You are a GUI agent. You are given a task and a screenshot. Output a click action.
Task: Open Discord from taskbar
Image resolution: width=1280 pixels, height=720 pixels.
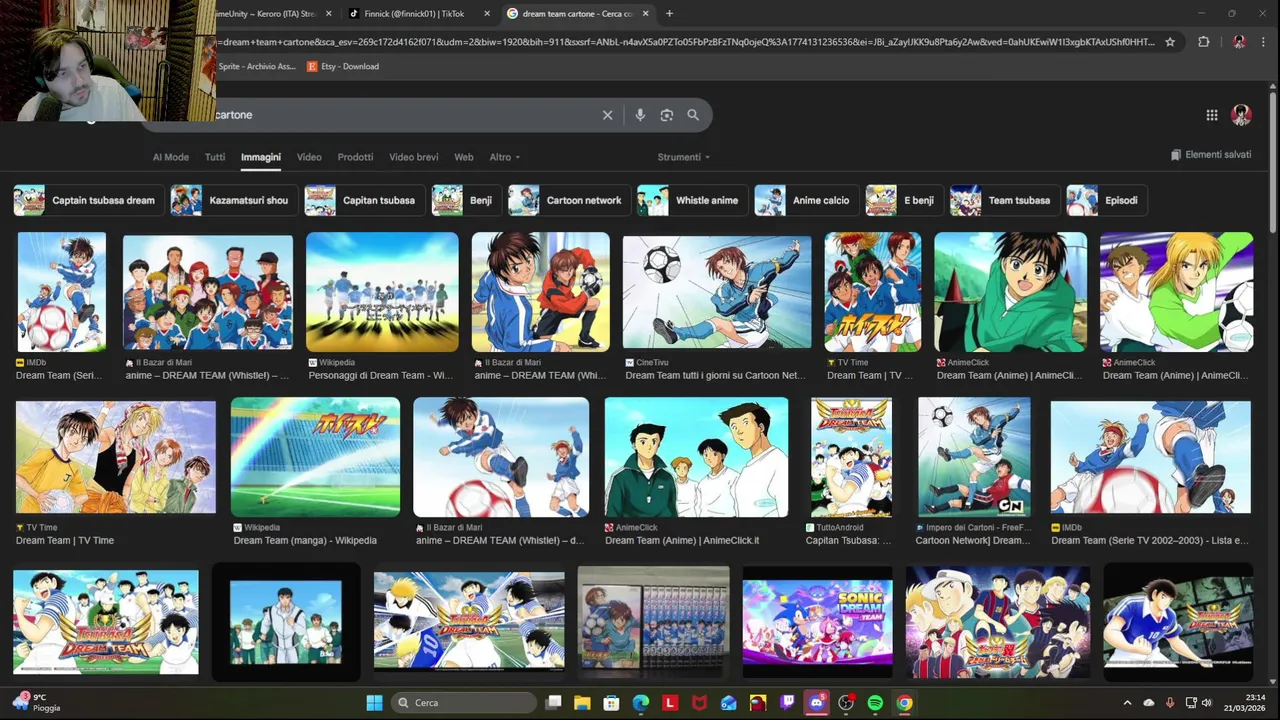point(816,703)
